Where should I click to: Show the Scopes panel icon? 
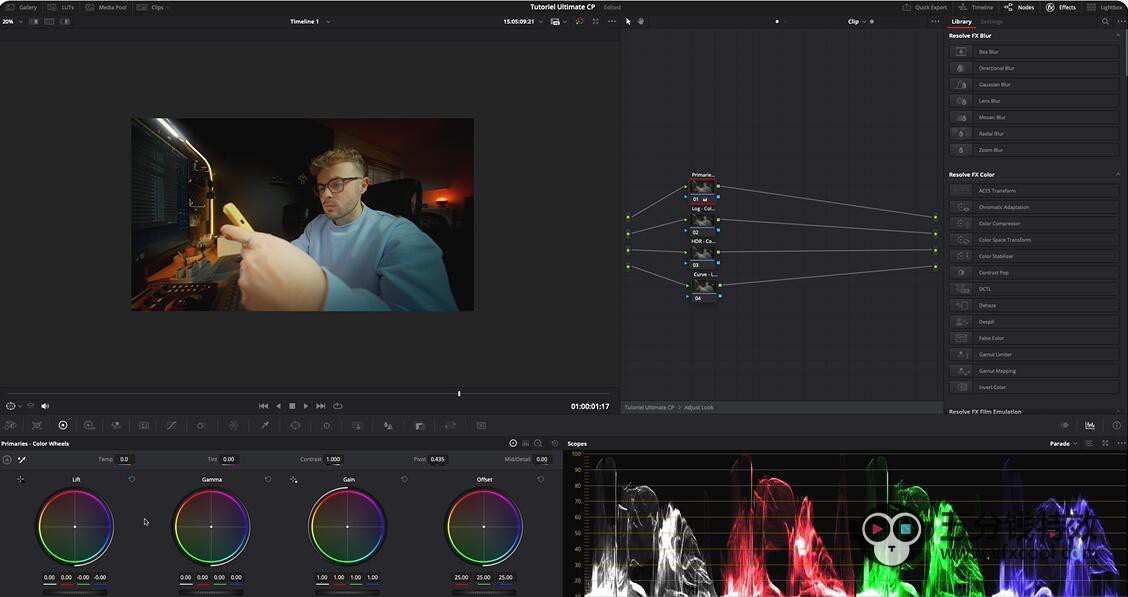point(1090,426)
